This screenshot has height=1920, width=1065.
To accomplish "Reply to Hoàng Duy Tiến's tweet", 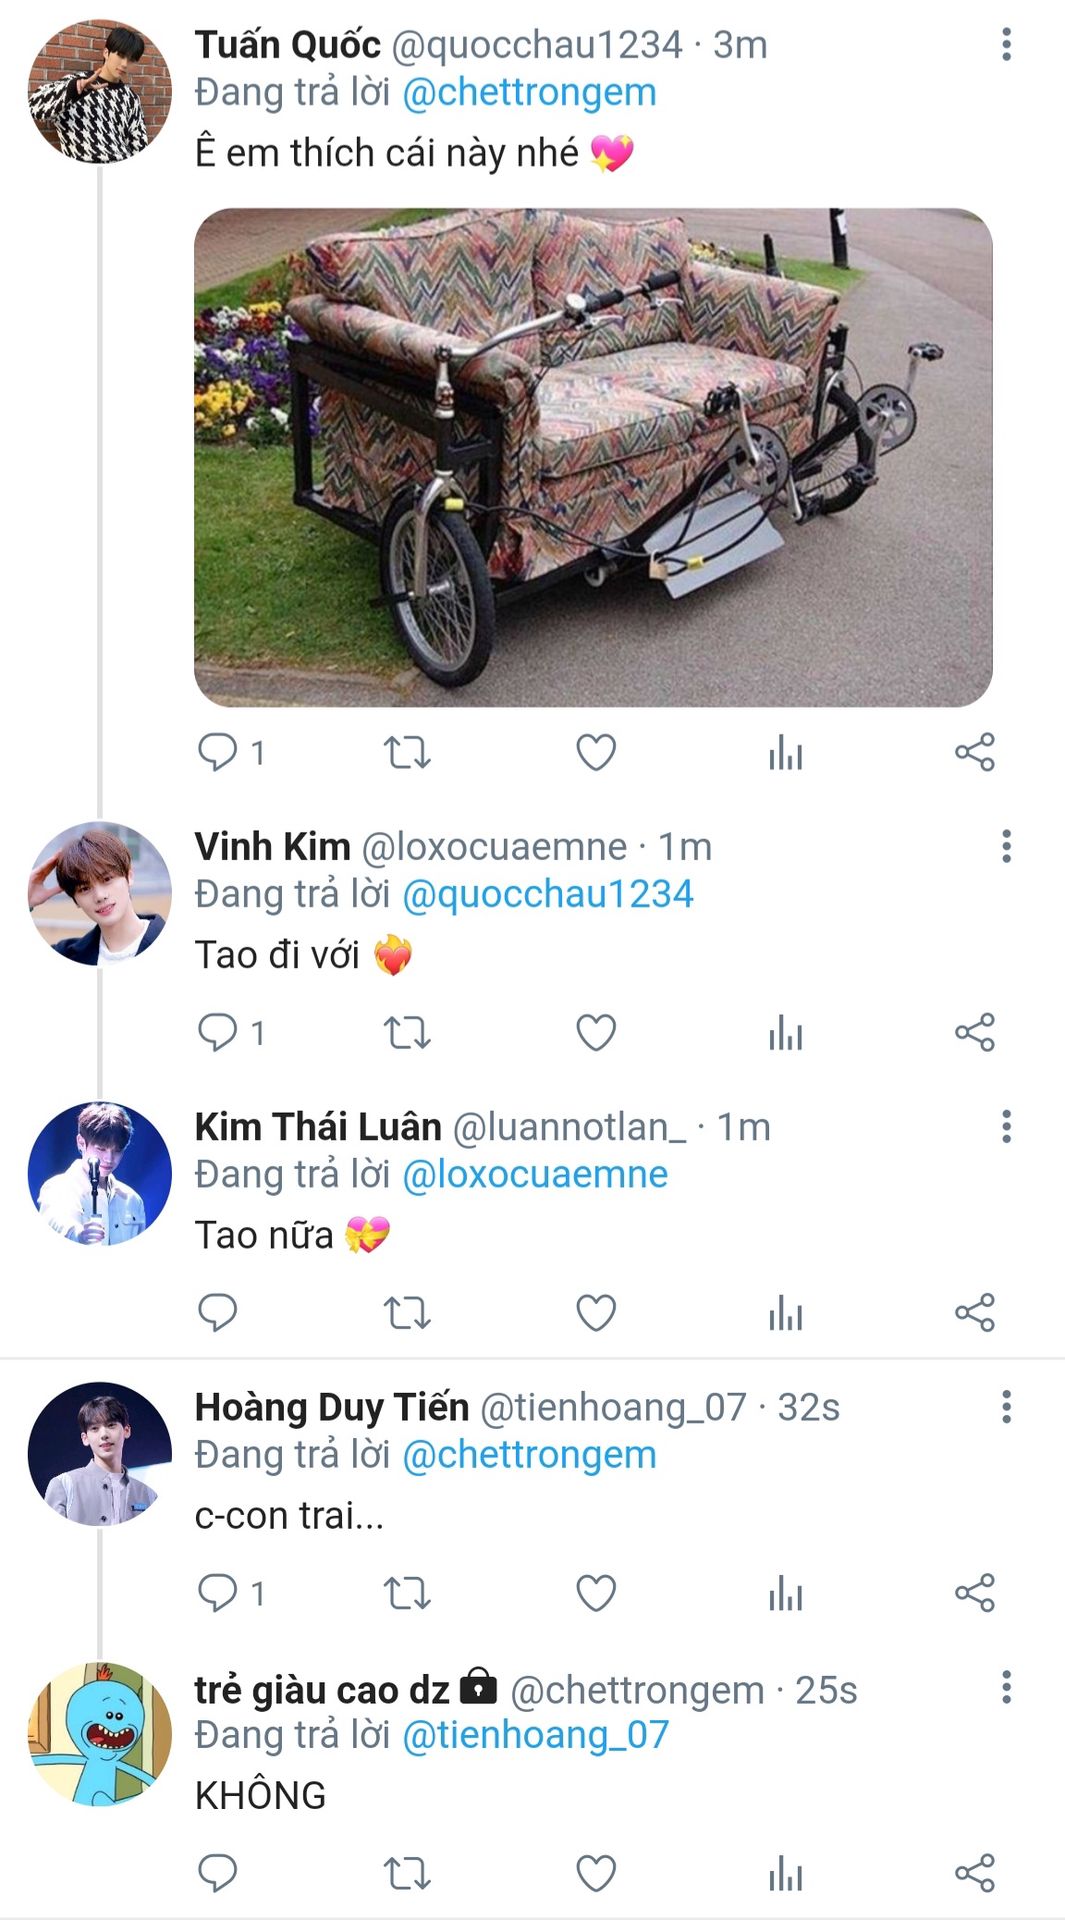I will 217,1593.
